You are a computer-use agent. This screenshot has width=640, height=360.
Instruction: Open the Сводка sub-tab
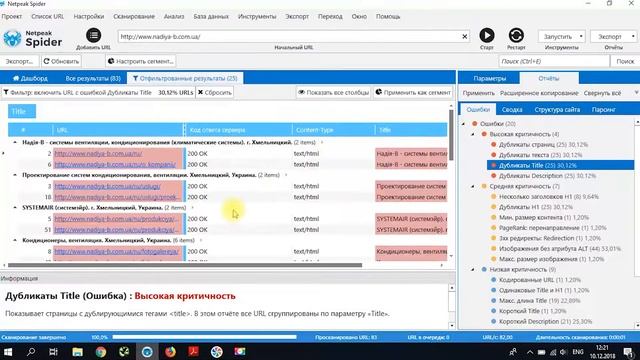[512, 109]
